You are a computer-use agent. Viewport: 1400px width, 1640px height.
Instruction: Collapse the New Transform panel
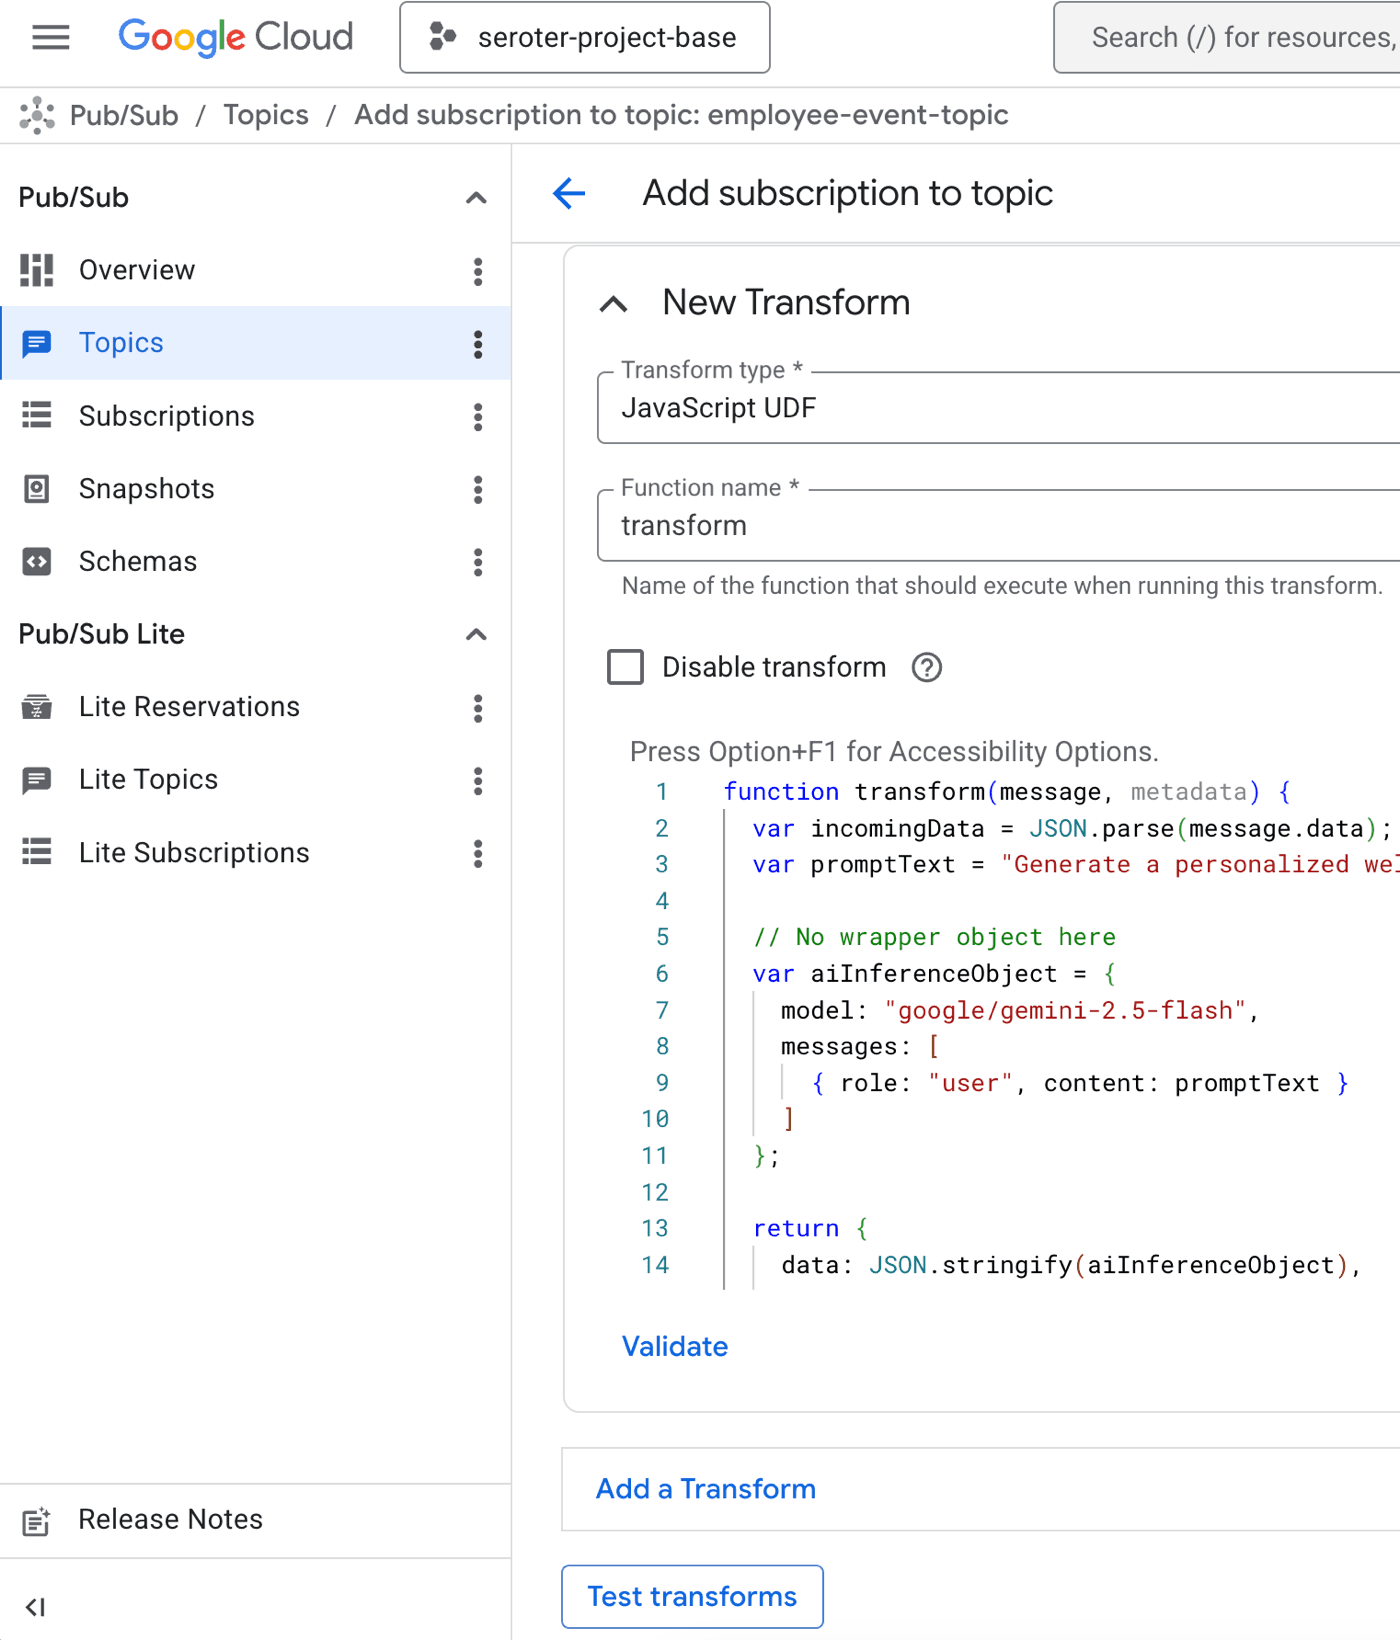point(614,304)
